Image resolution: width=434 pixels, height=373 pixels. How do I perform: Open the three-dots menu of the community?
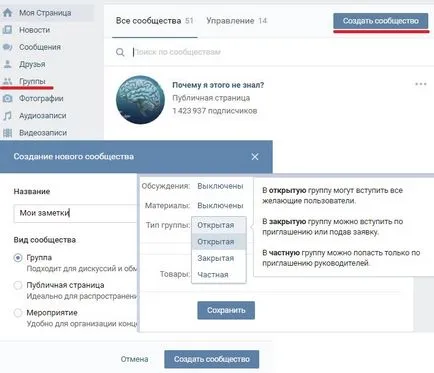(x=421, y=84)
